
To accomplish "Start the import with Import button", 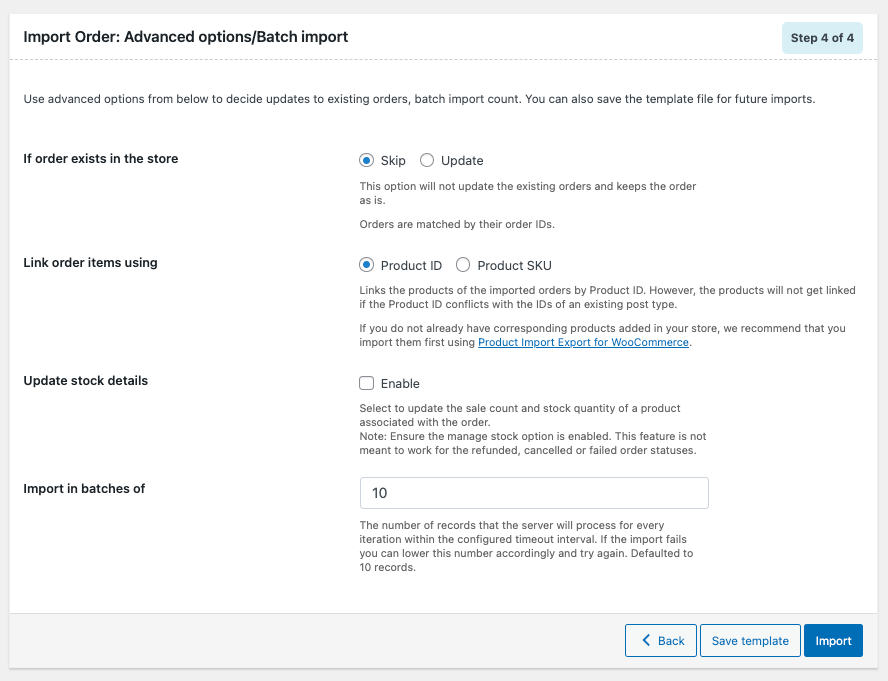I will coord(833,640).
